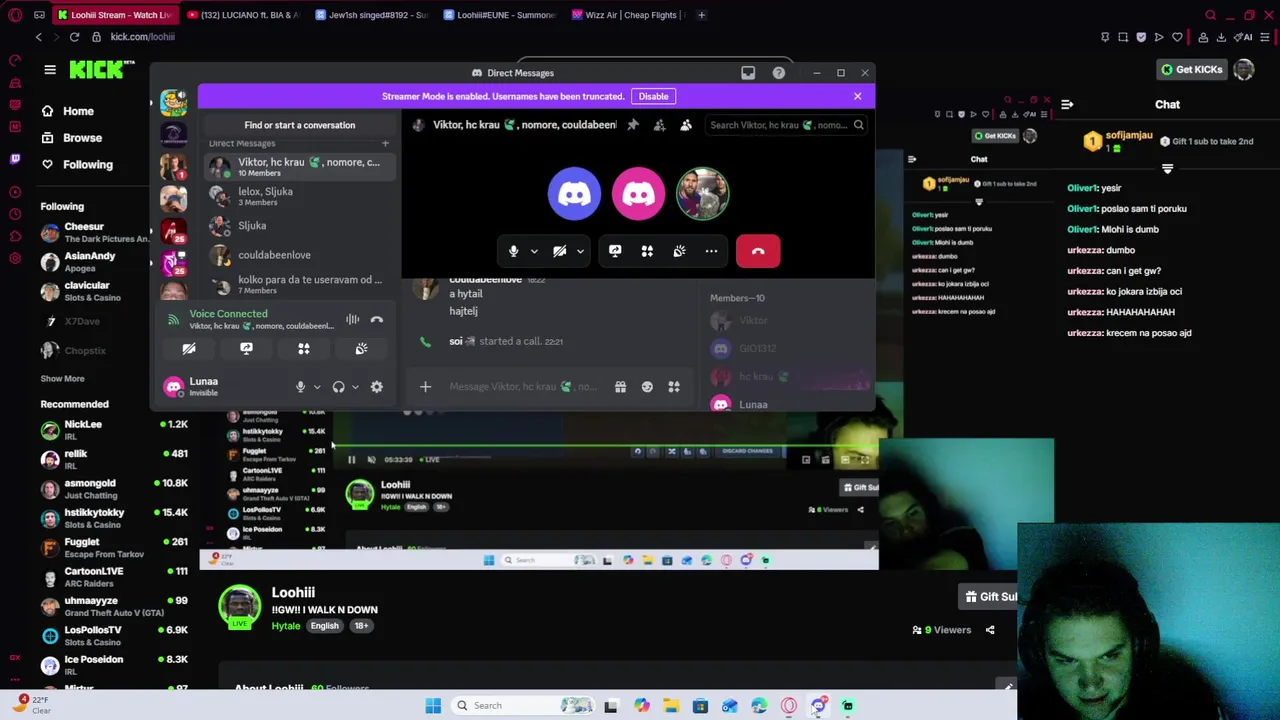Open a new browser tab

701,15
